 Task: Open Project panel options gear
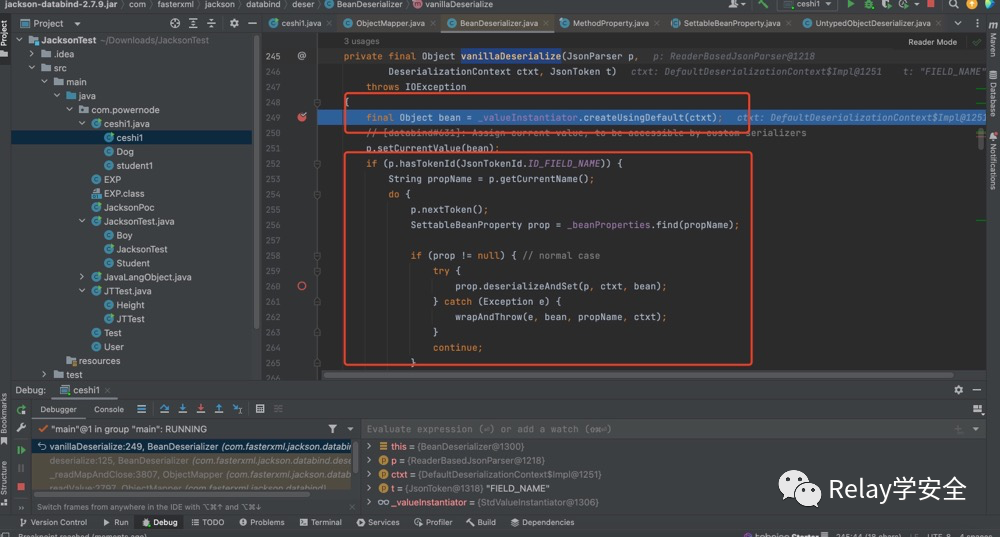pyautogui.click(x=234, y=23)
